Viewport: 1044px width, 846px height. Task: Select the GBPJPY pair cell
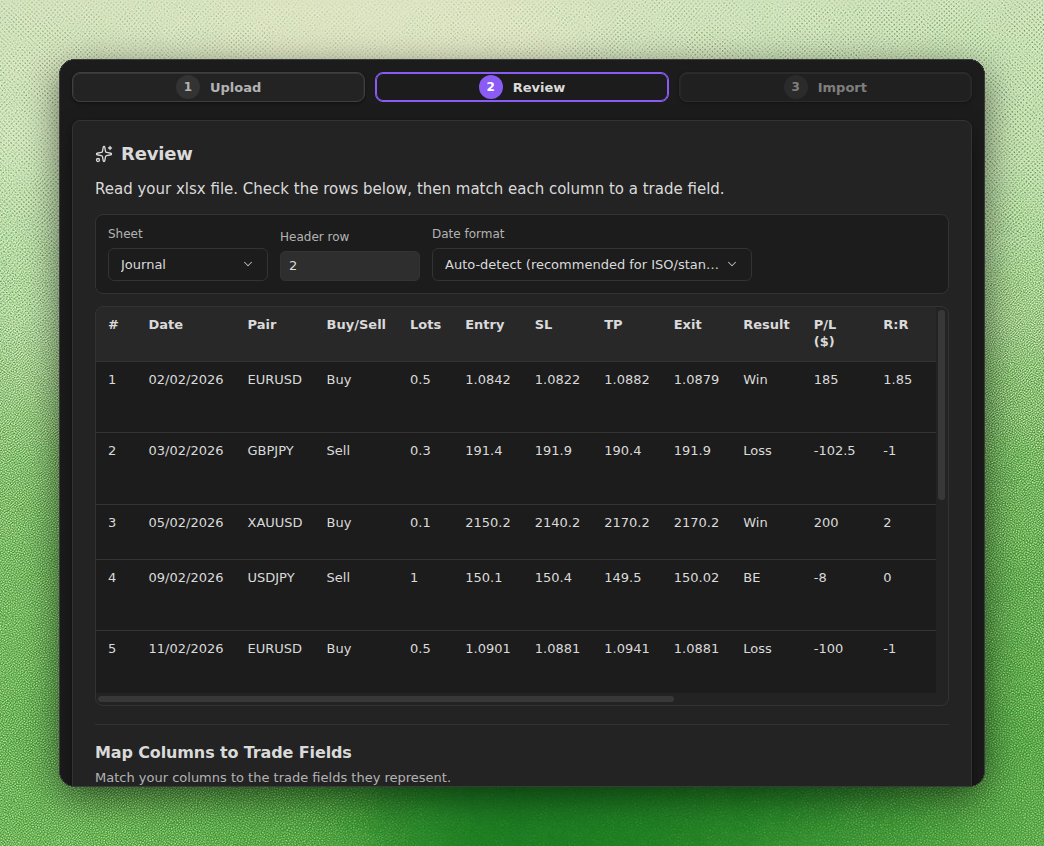tap(270, 451)
